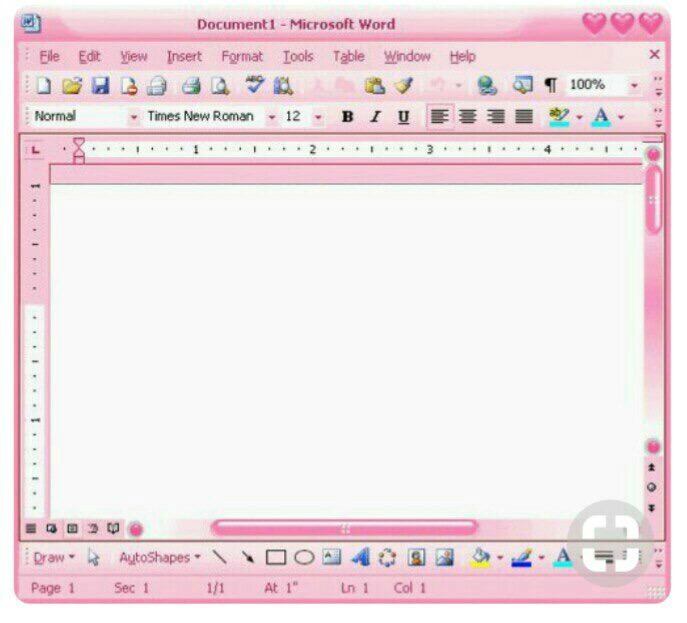
Task: Insert a Text Box
Action: pyautogui.click(x=332, y=557)
